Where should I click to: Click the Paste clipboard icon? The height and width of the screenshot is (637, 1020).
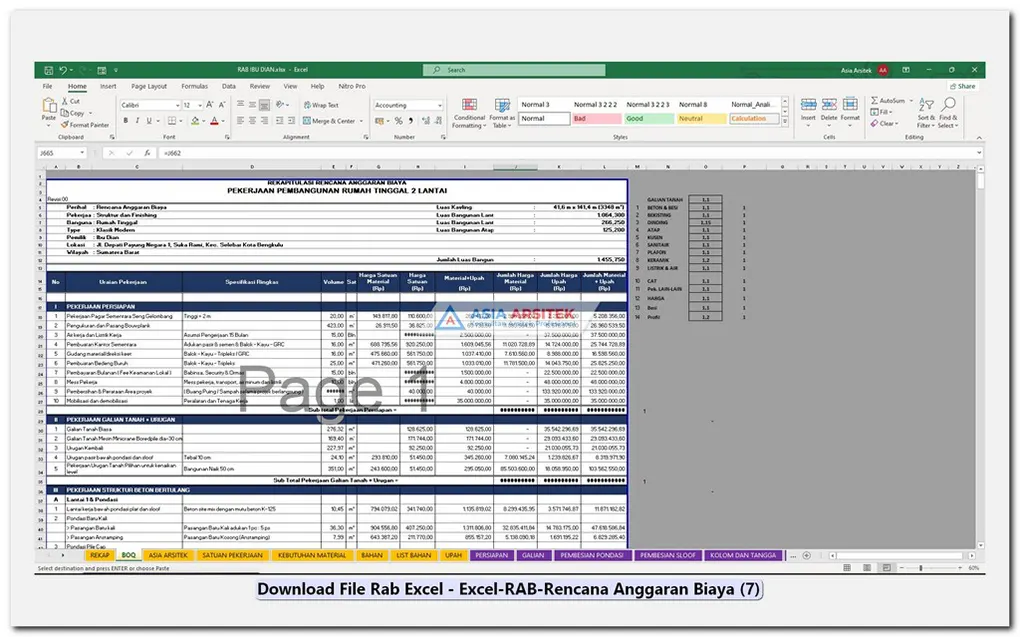click(x=49, y=105)
